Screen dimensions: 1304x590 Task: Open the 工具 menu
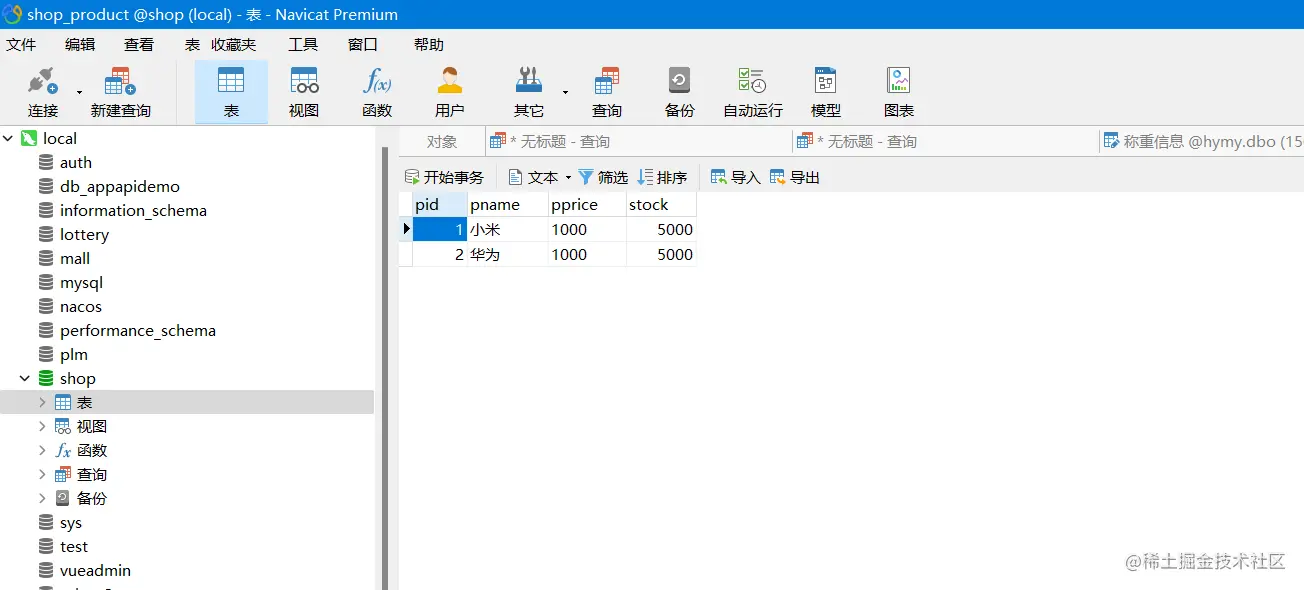tap(303, 44)
